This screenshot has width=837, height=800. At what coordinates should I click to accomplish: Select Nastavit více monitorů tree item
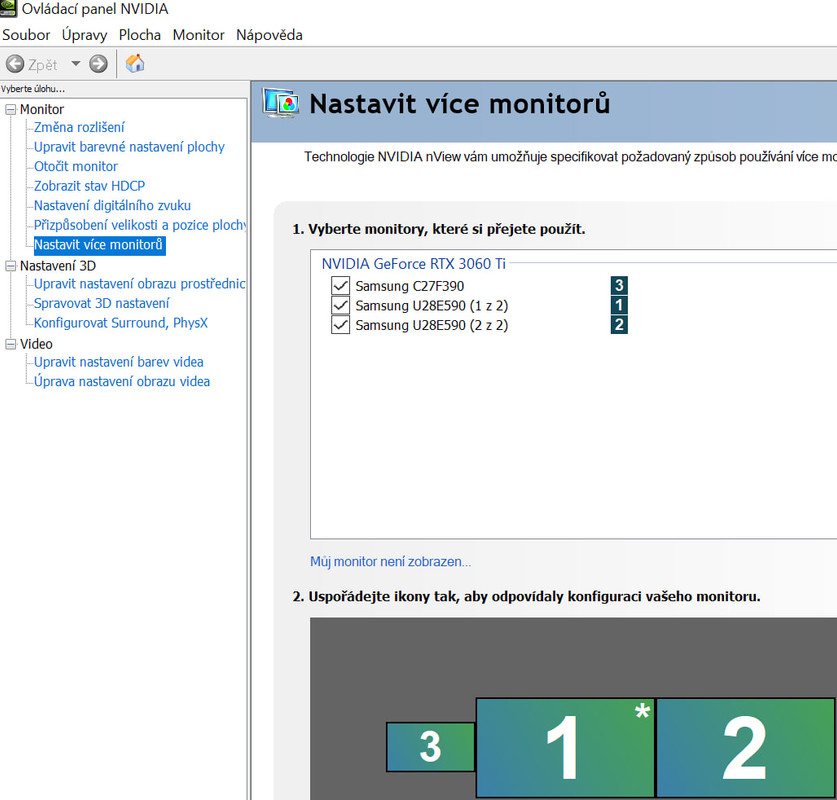tap(99, 245)
